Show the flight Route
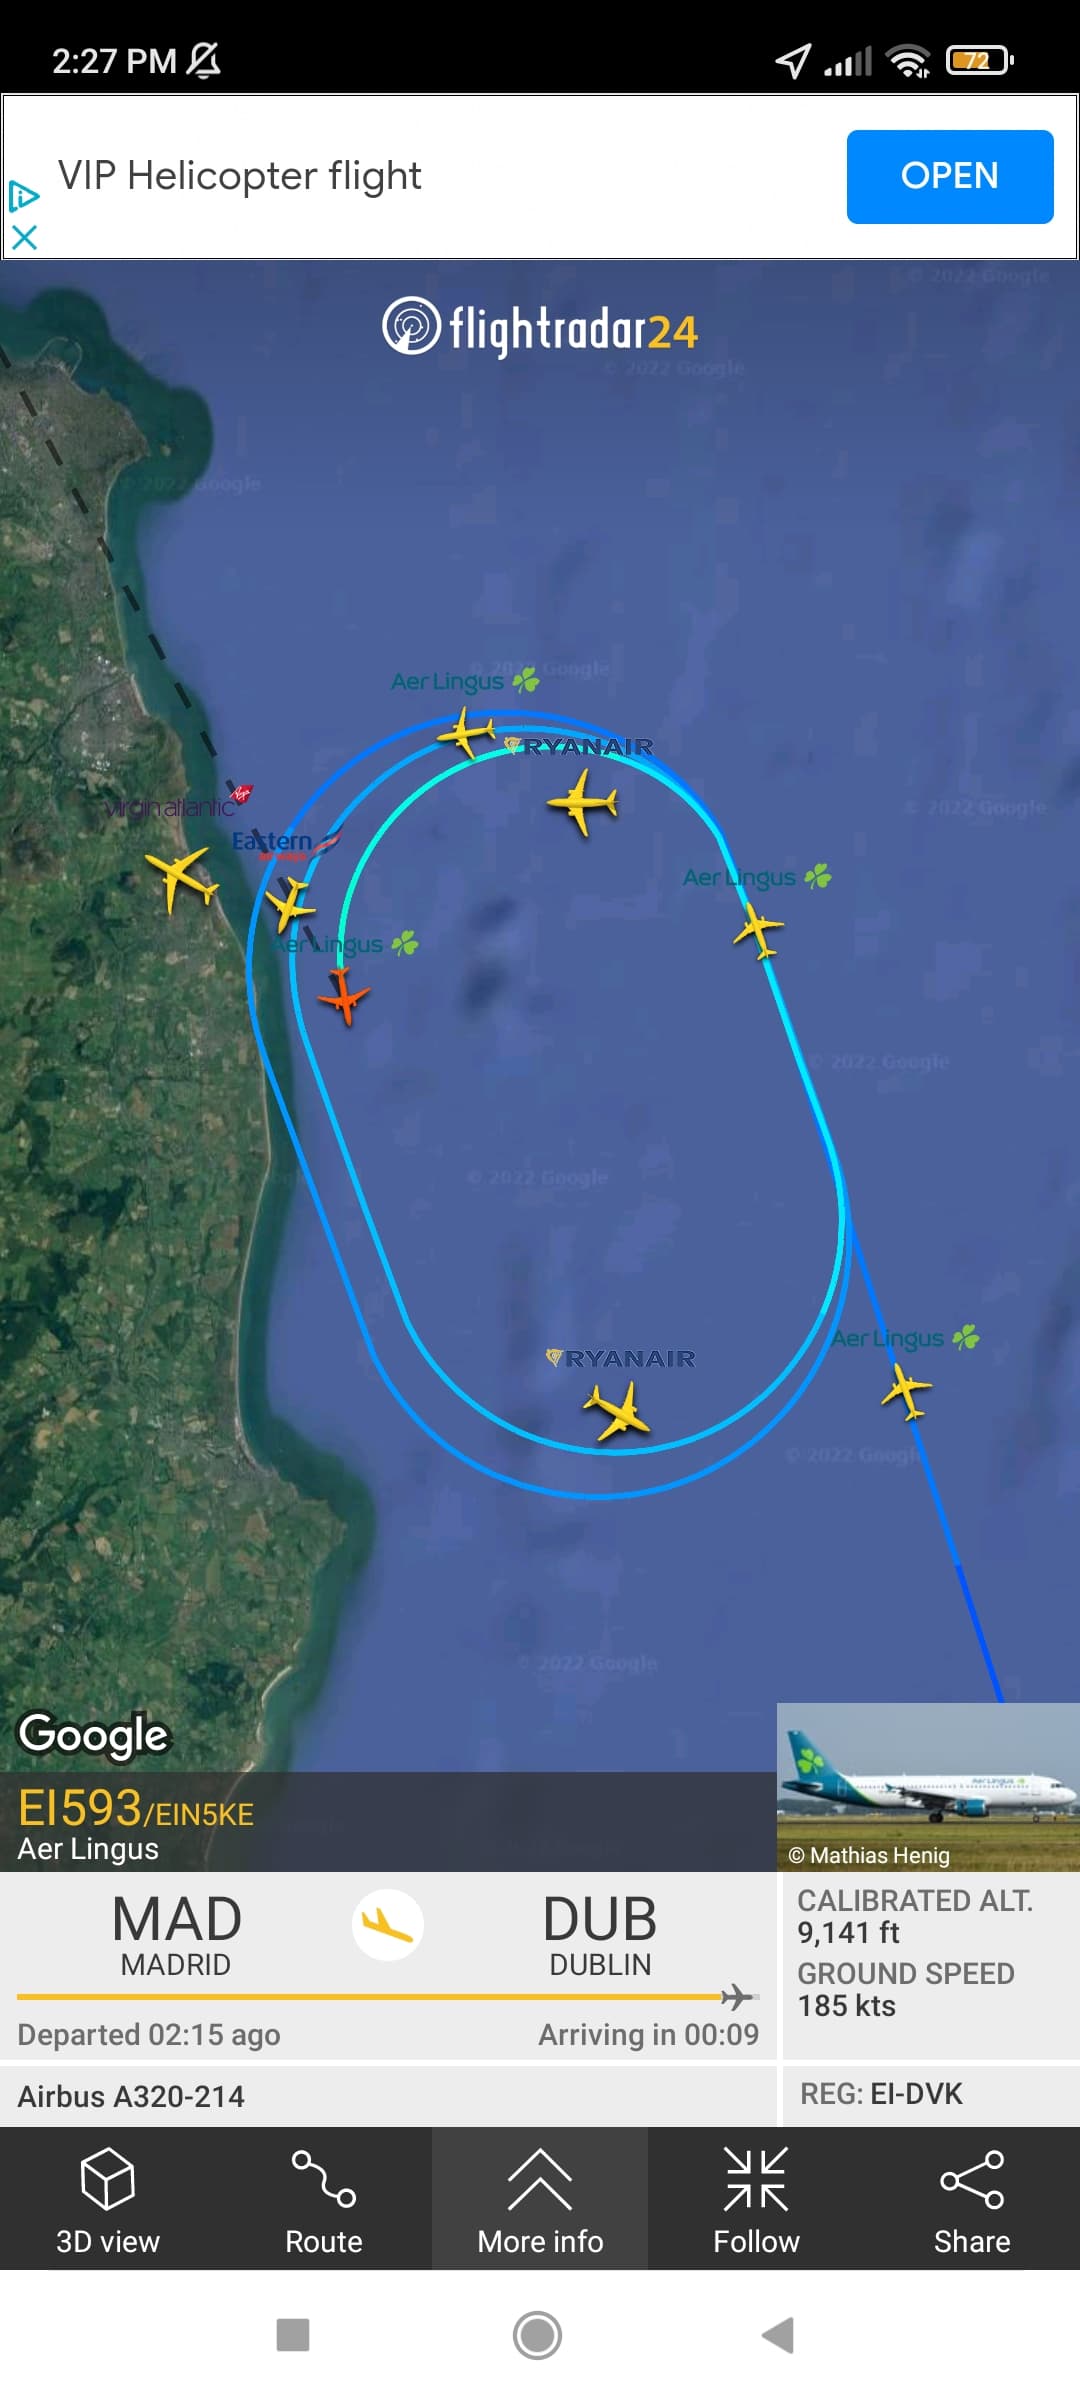Image resolution: width=1080 pixels, height=2400 pixels. tap(324, 2201)
